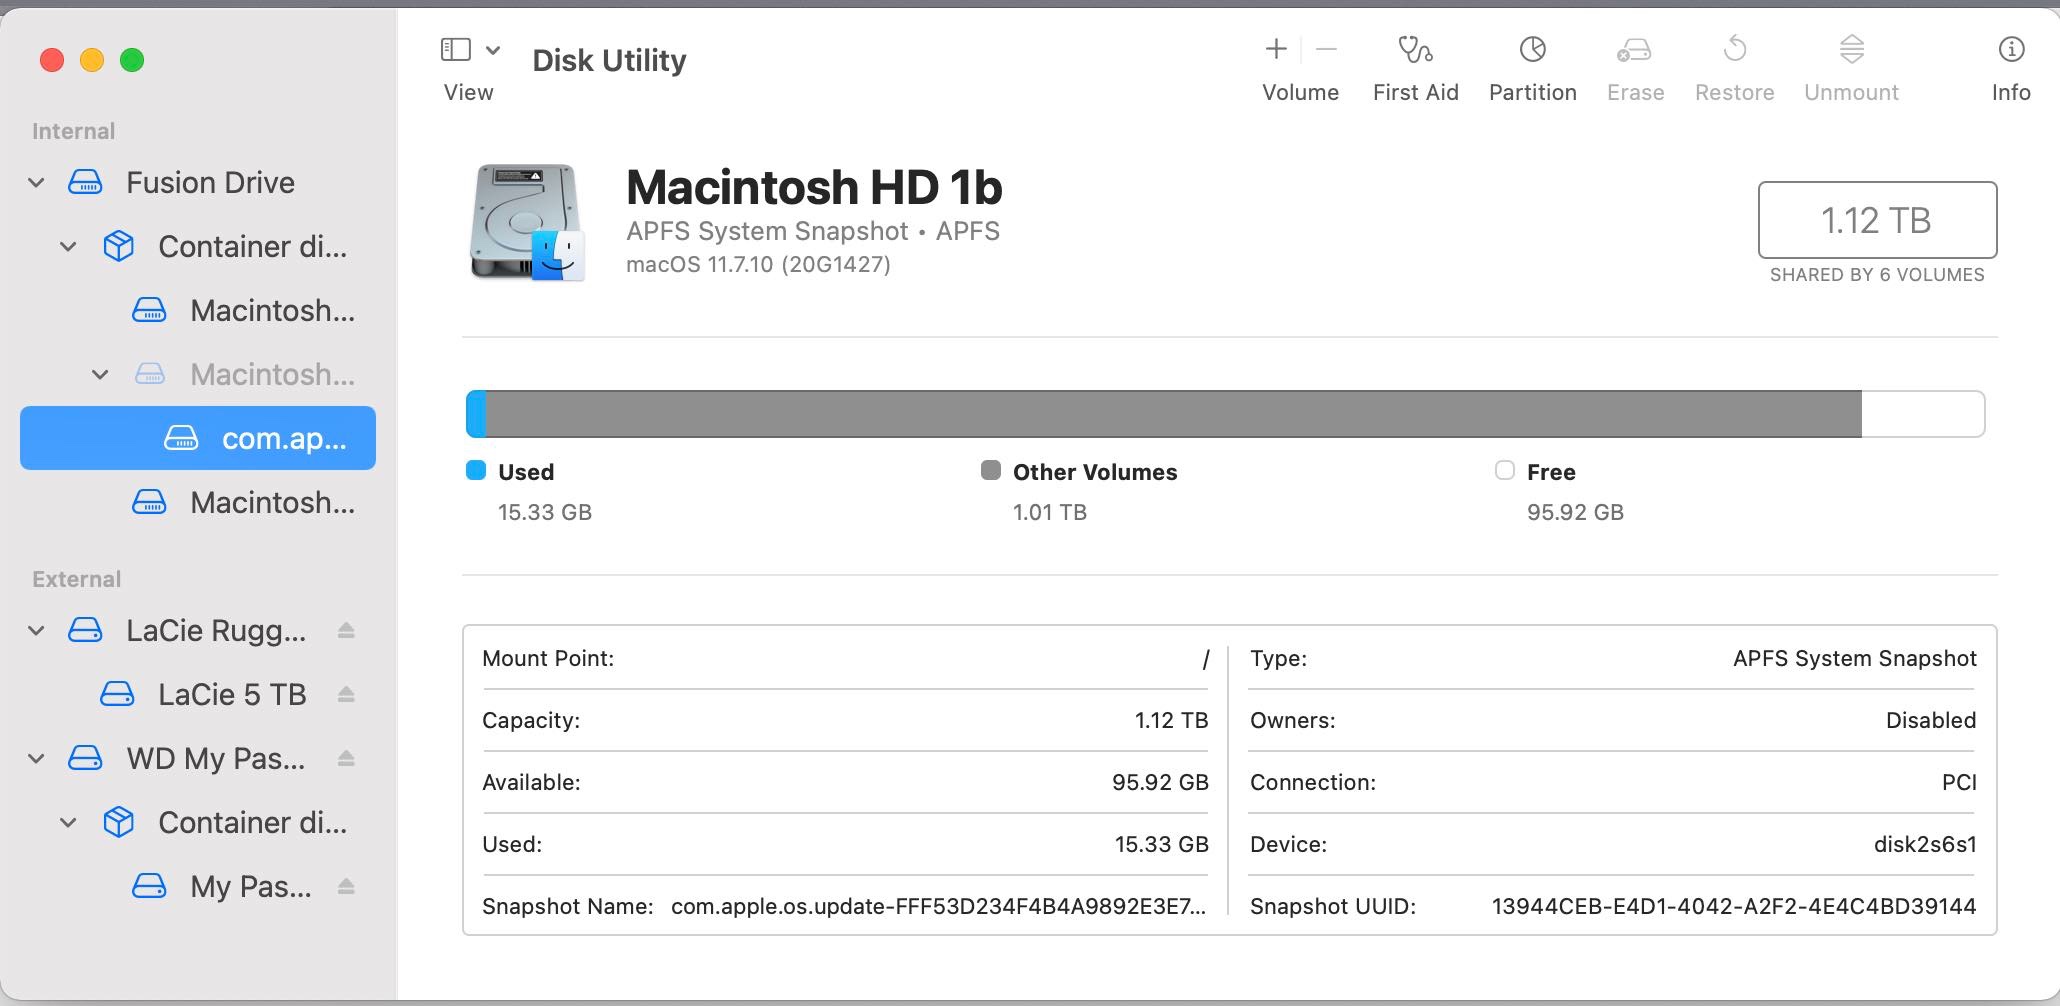
Task: Collapse the internal Container disk chevron
Action: (x=68, y=247)
